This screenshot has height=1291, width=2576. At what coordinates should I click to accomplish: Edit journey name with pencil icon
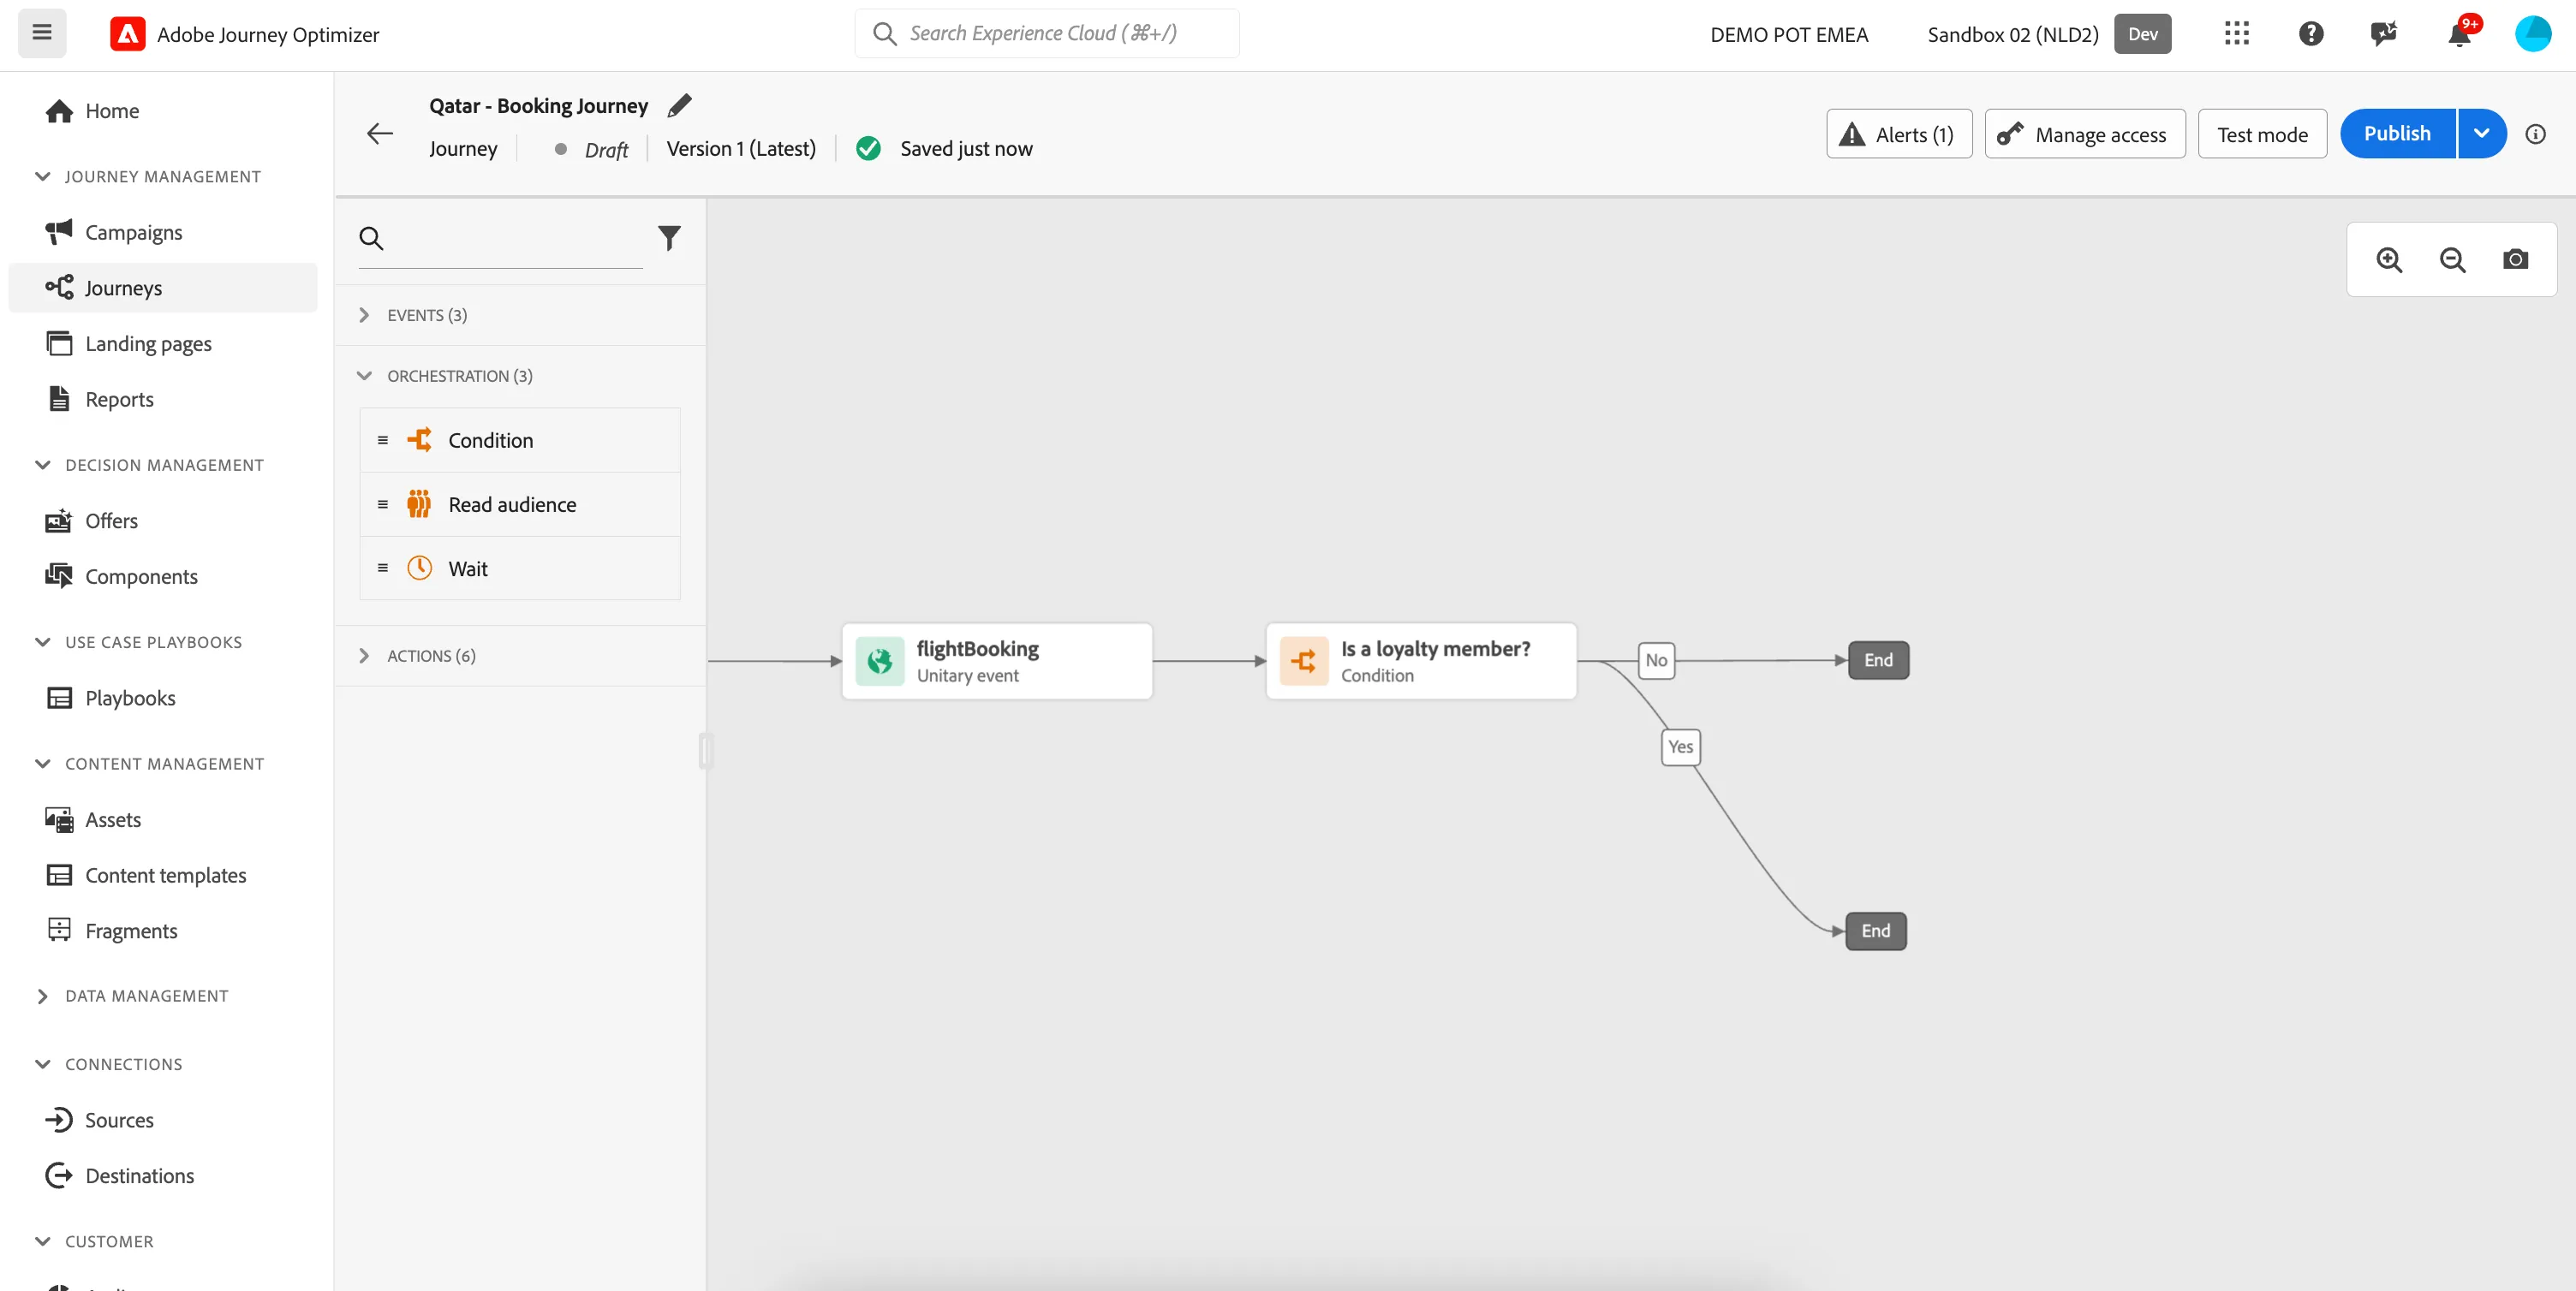coord(680,105)
